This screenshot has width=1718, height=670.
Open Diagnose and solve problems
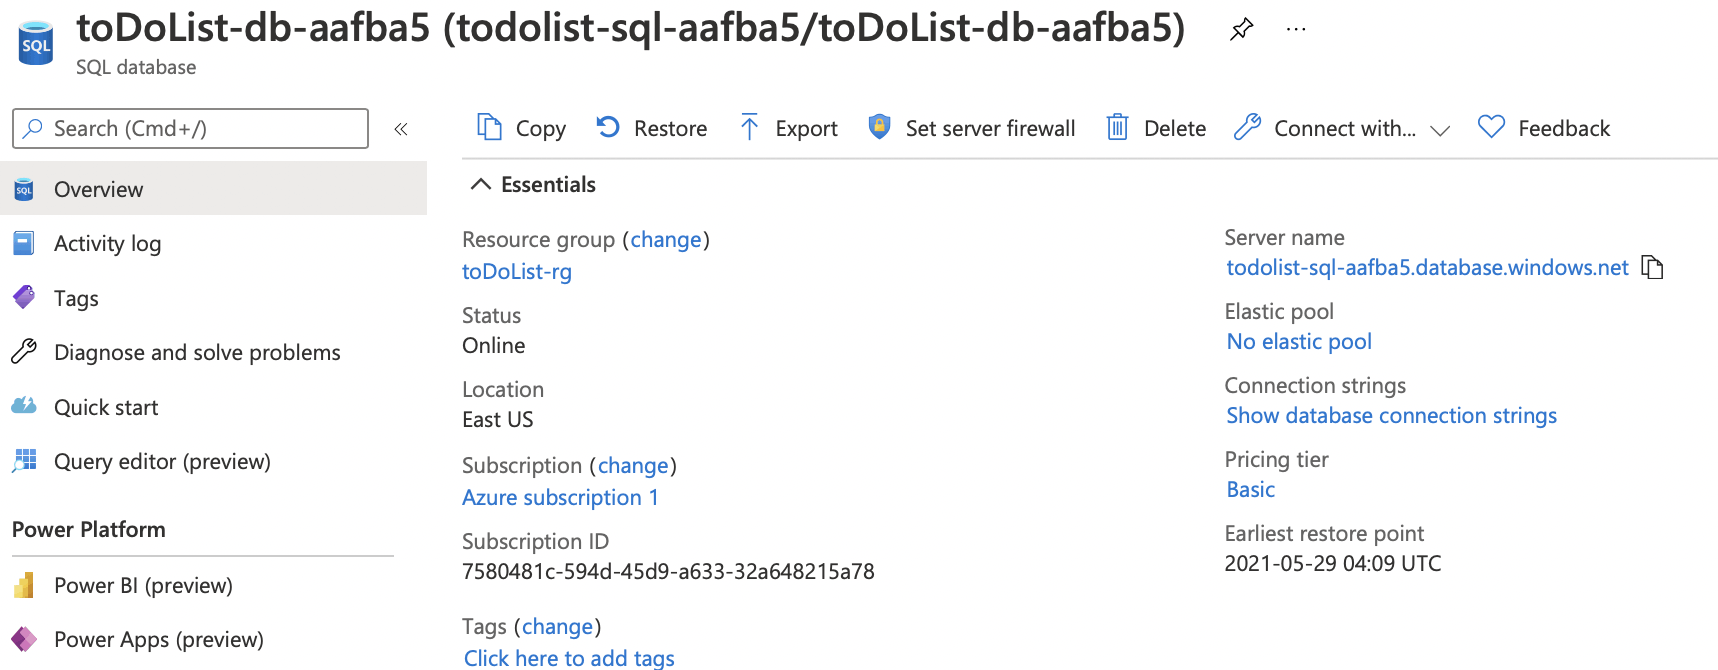click(197, 352)
